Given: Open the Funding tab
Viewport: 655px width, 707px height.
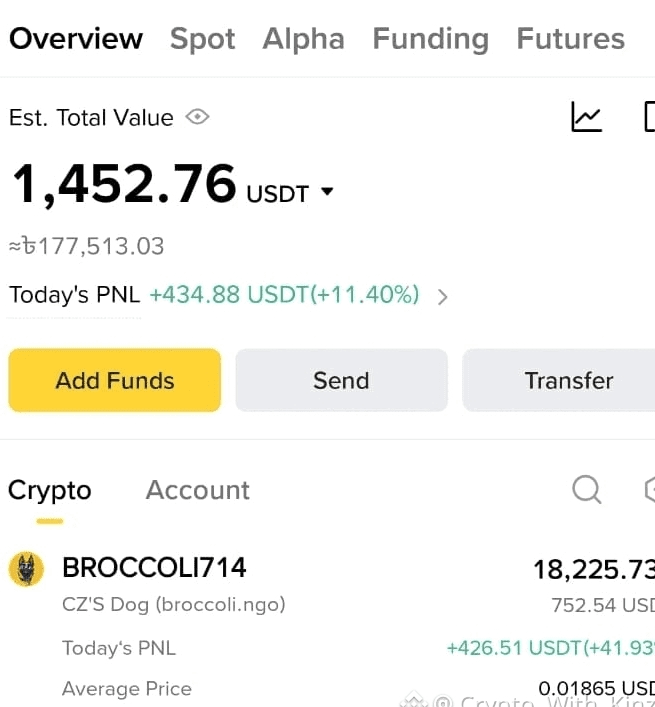Looking at the screenshot, I should coord(431,39).
